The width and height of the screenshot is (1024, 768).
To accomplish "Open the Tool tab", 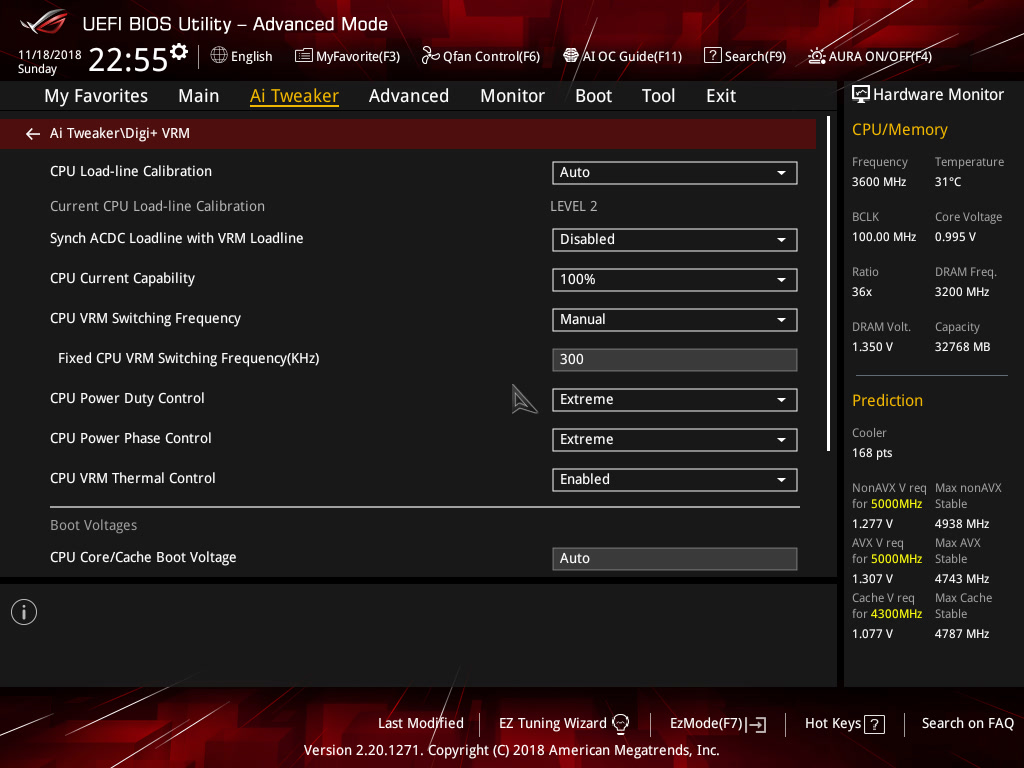I will click(658, 96).
